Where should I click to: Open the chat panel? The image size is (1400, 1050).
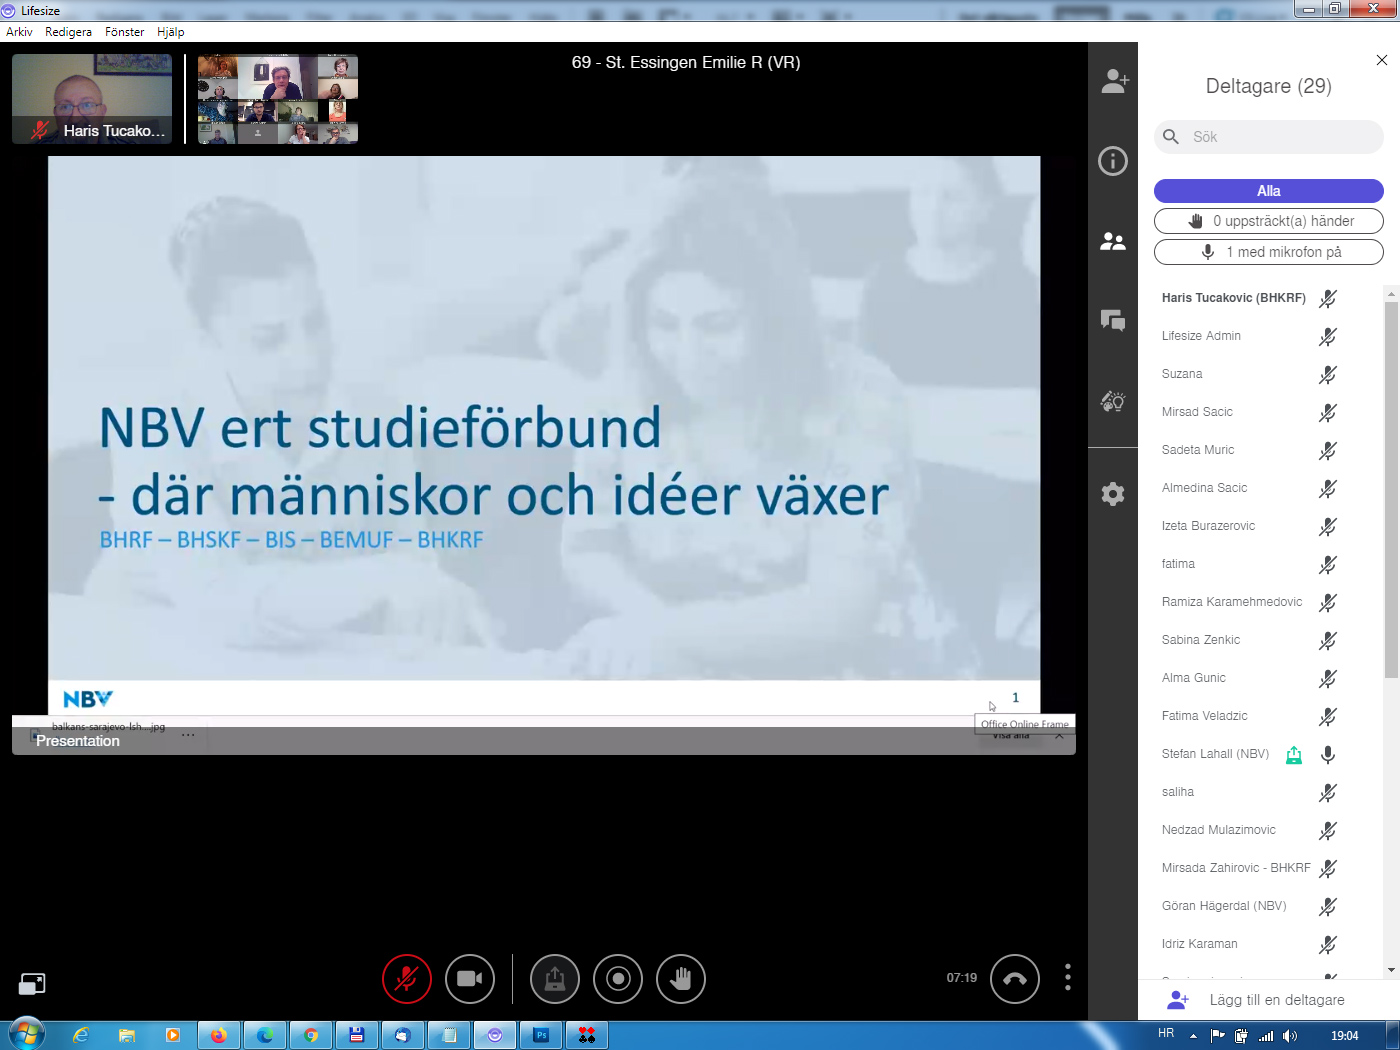1113,320
